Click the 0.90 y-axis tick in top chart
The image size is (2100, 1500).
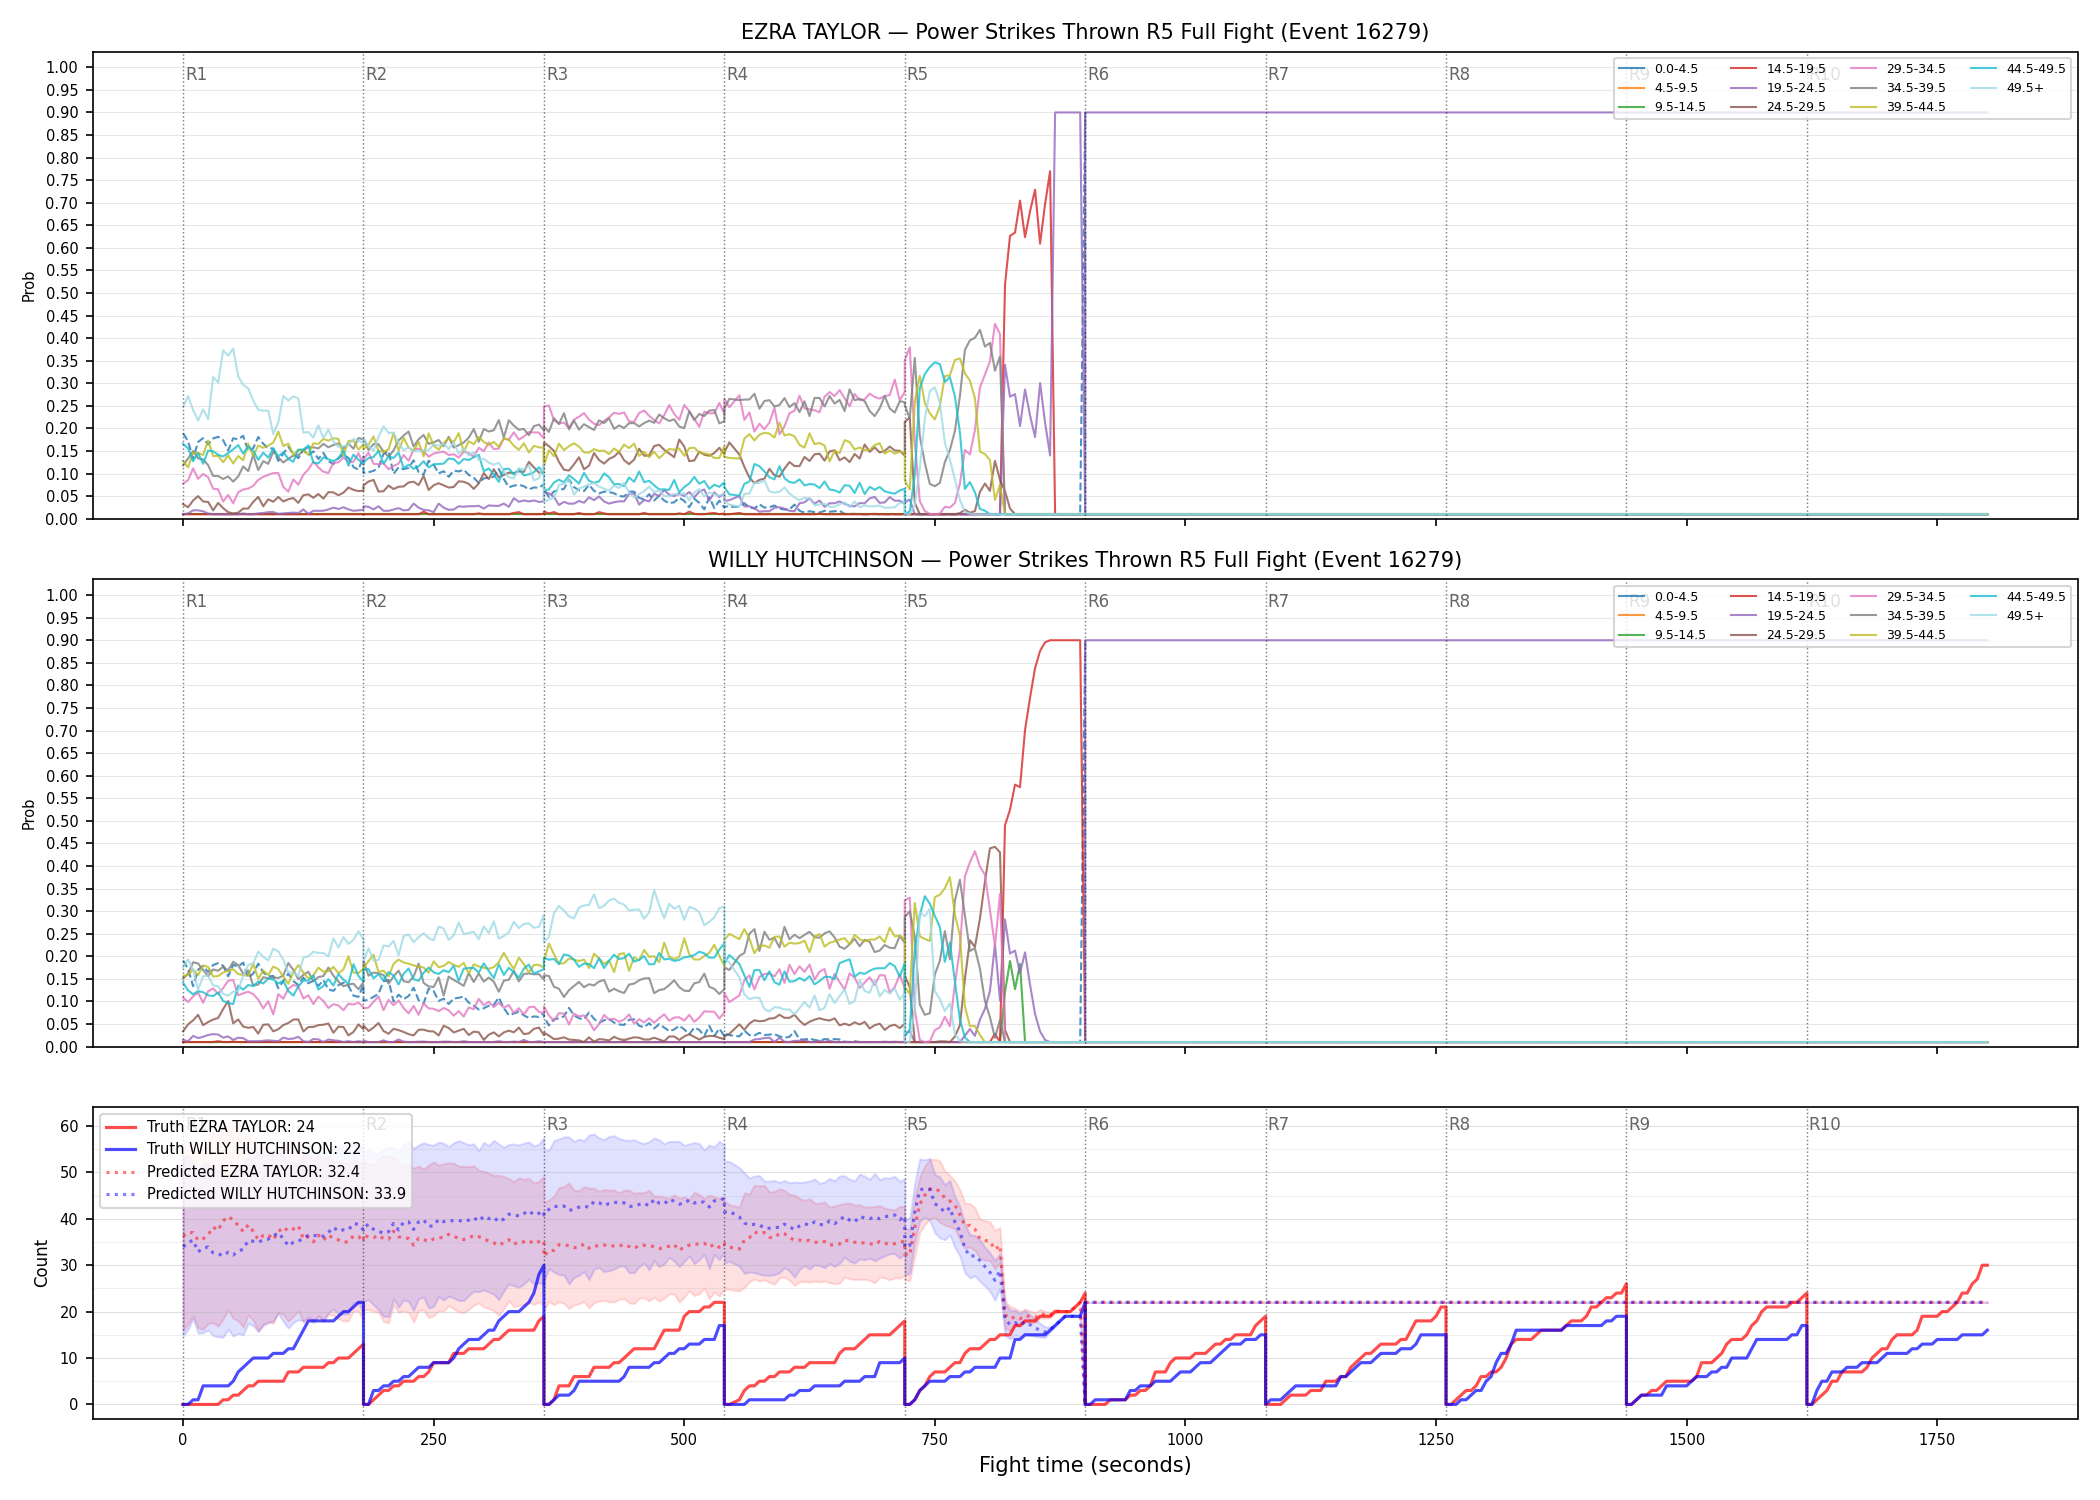(x=62, y=113)
